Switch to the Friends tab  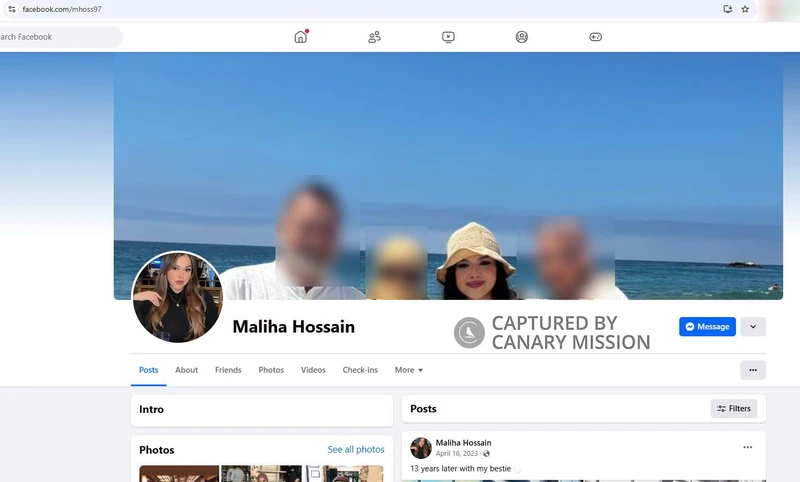click(228, 370)
